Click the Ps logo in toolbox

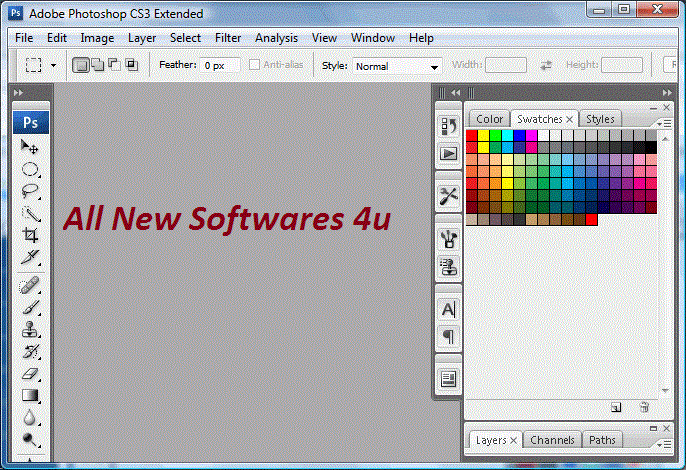click(31, 123)
